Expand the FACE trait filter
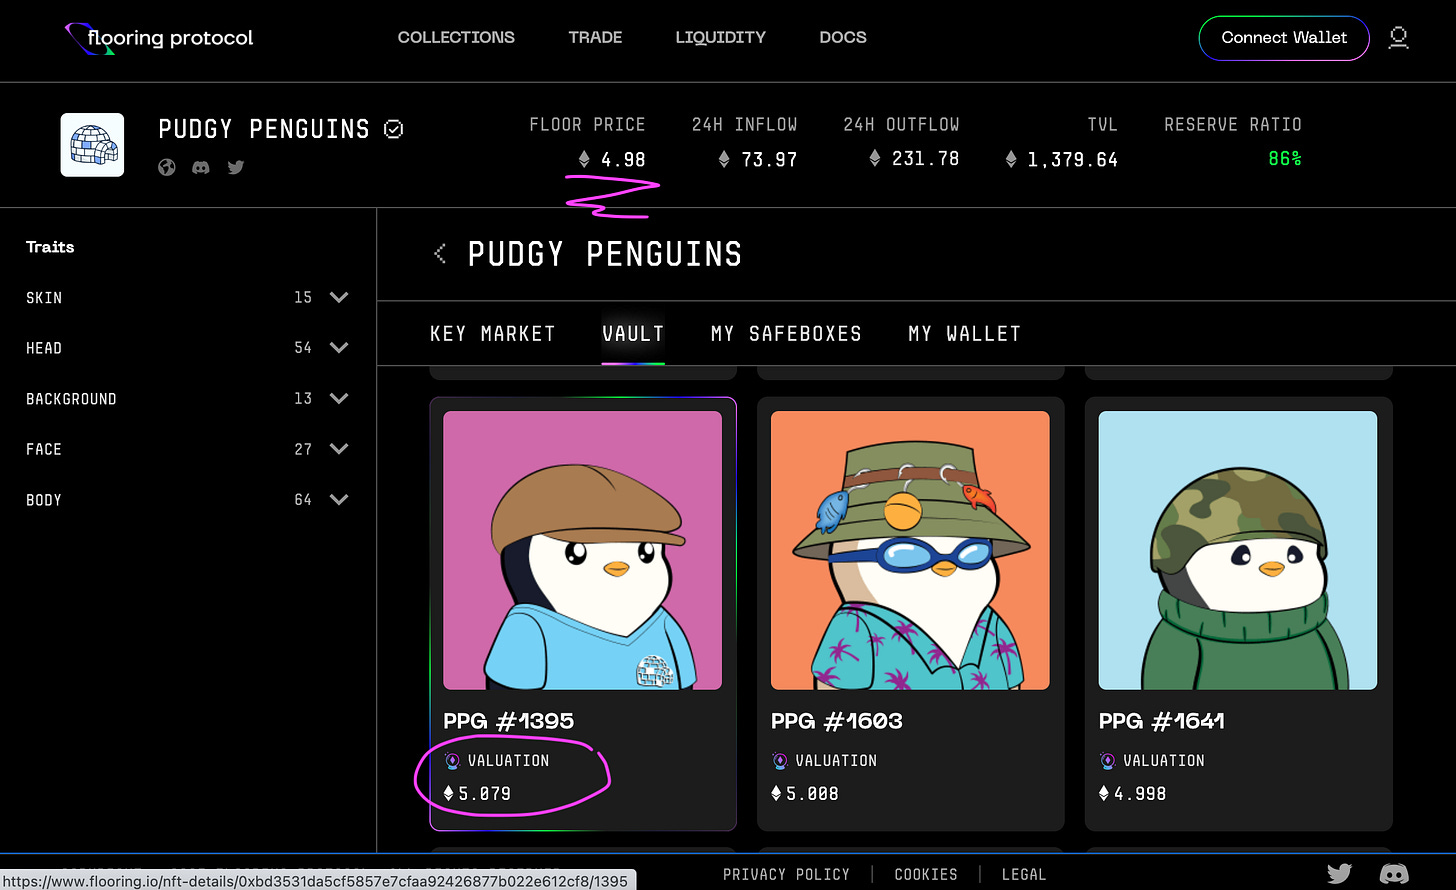The height and width of the screenshot is (890, 1456). (339, 449)
